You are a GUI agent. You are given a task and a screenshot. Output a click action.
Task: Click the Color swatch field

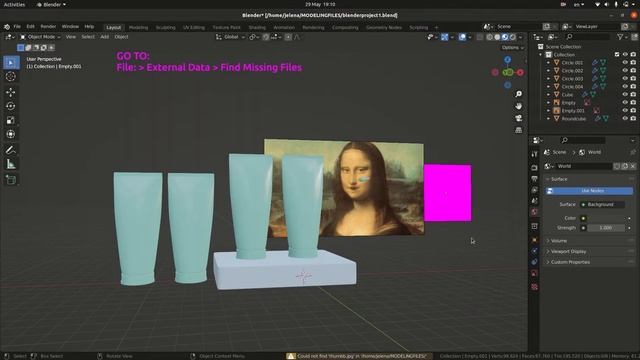pos(606,218)
